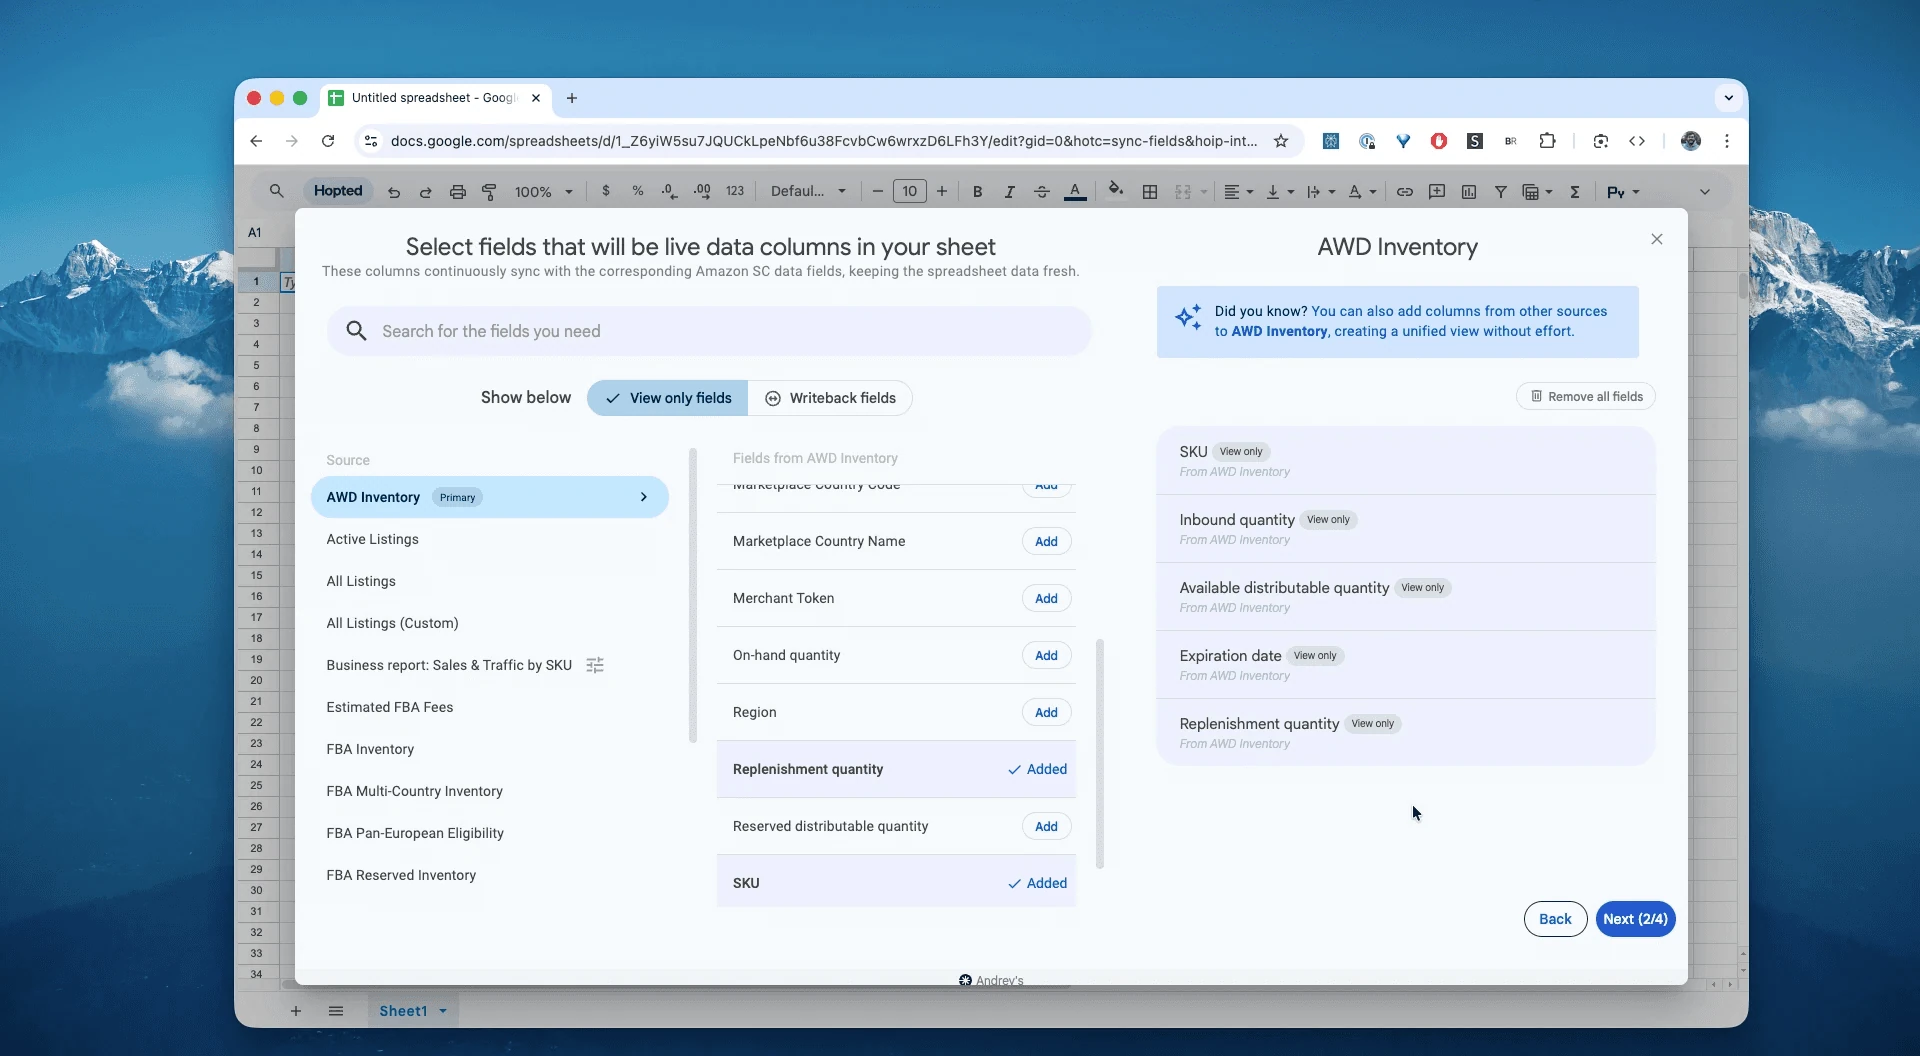1920x1056 pixels.
Task: Select the paint format tool
Action: coord(489,192)
